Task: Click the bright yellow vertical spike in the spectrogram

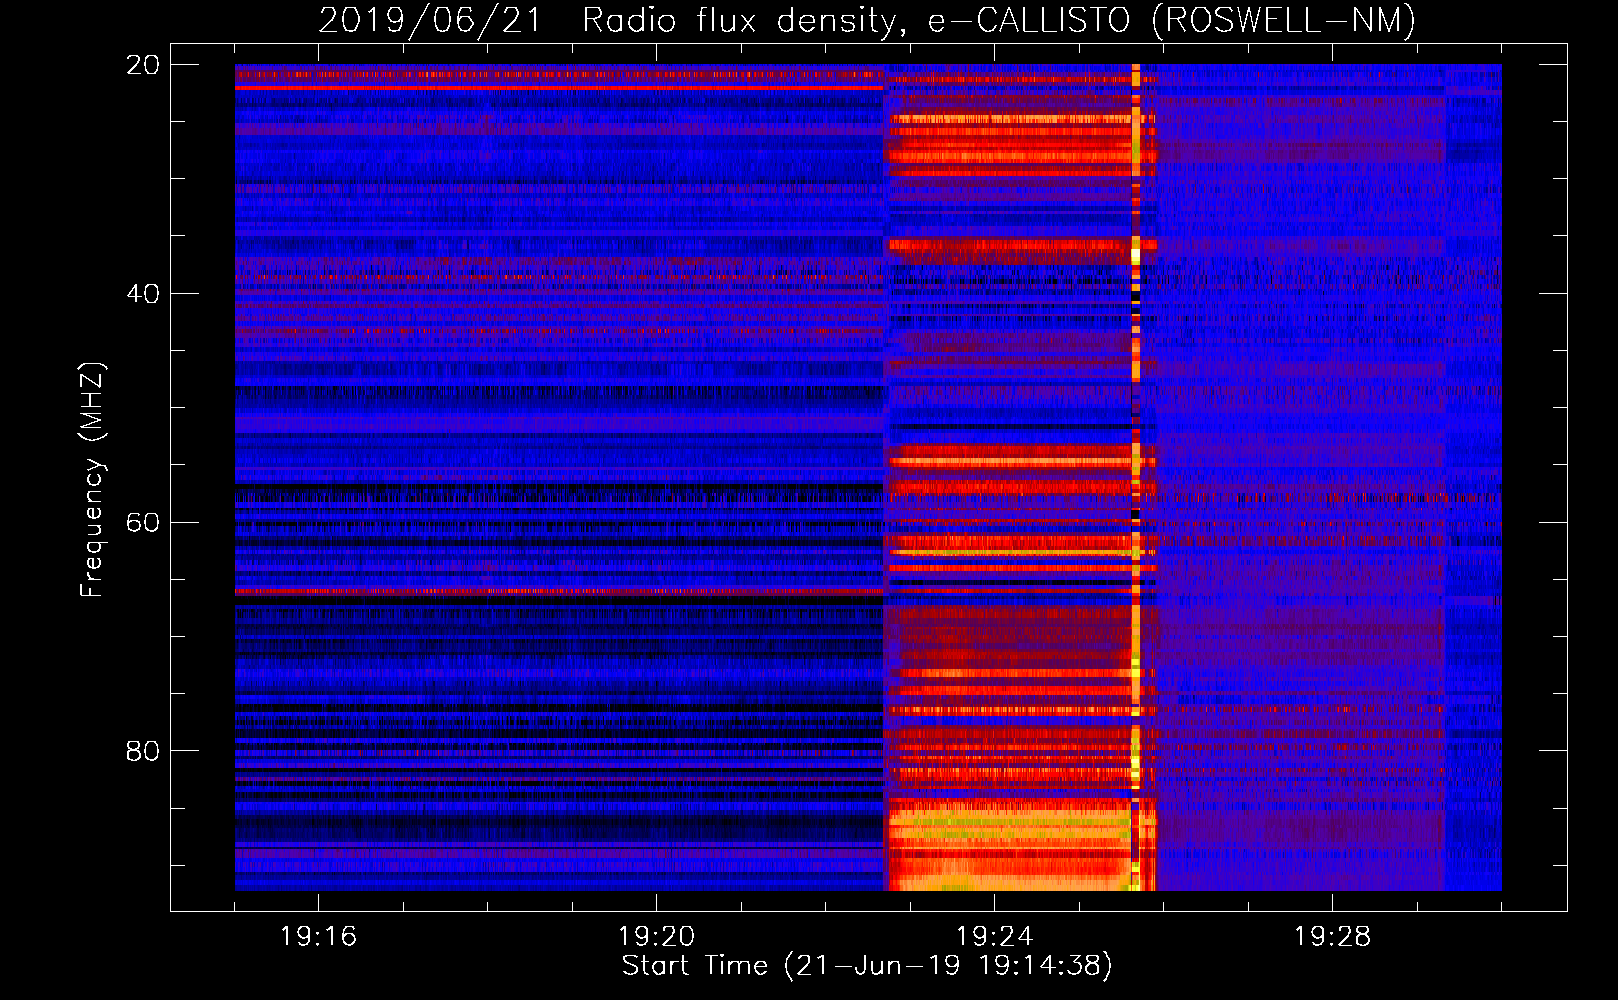Action: point(1135,478)
